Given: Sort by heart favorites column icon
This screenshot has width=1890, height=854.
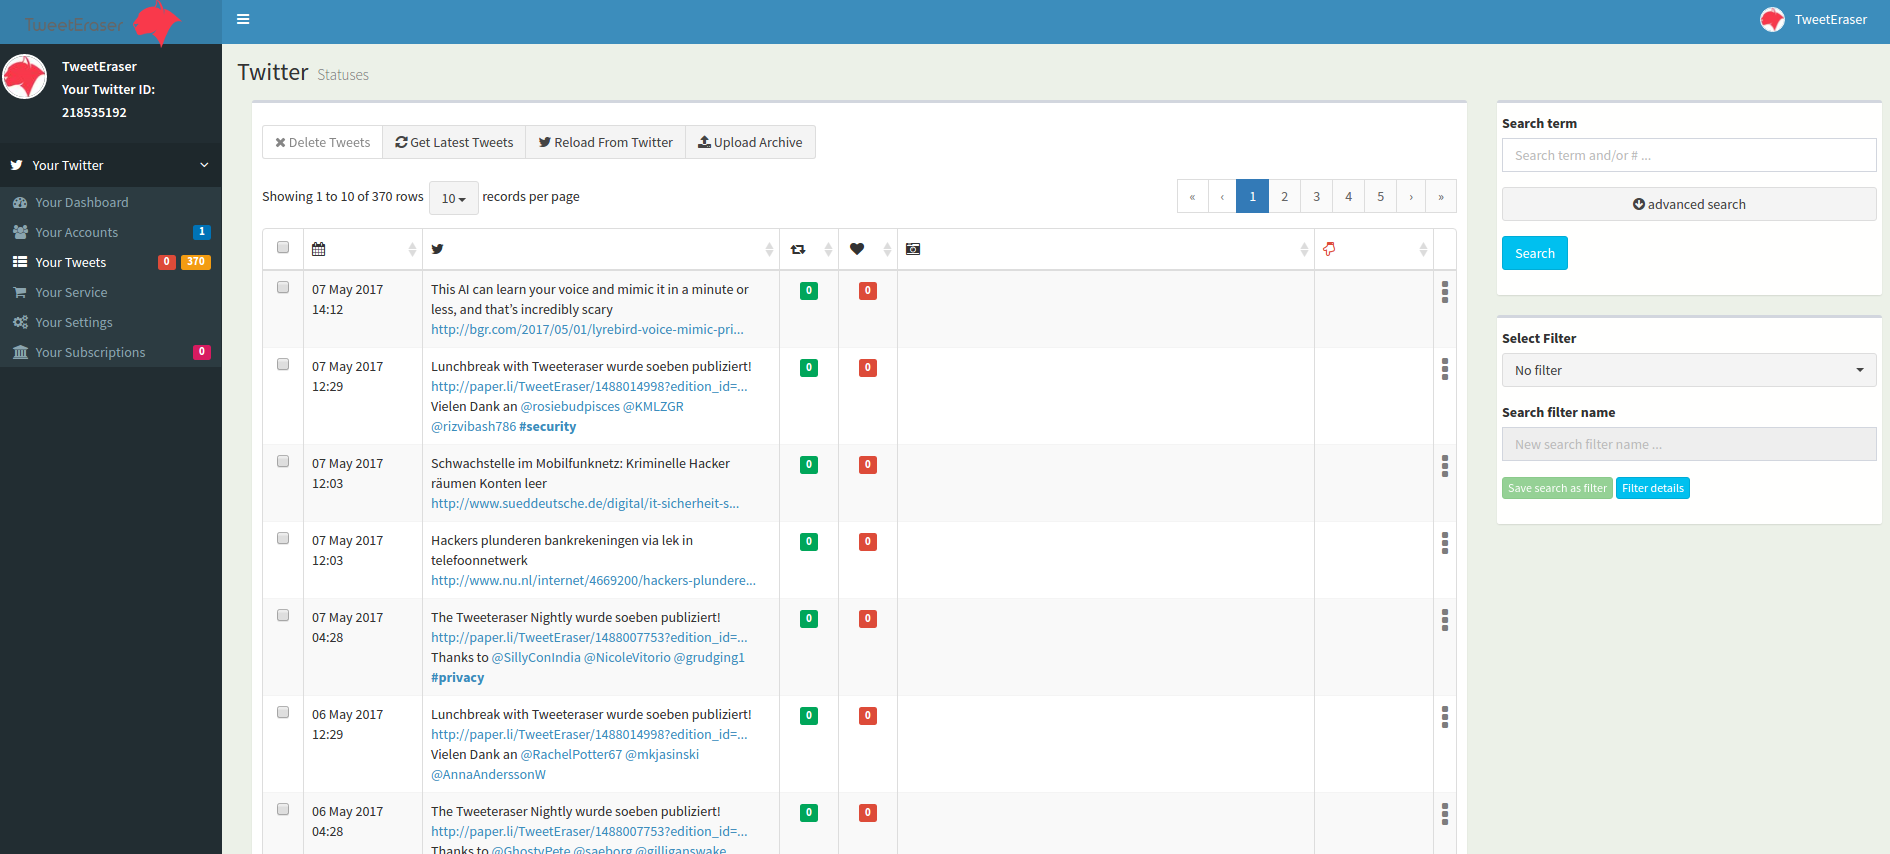Looking at the screenshot, I should point(857,249).
